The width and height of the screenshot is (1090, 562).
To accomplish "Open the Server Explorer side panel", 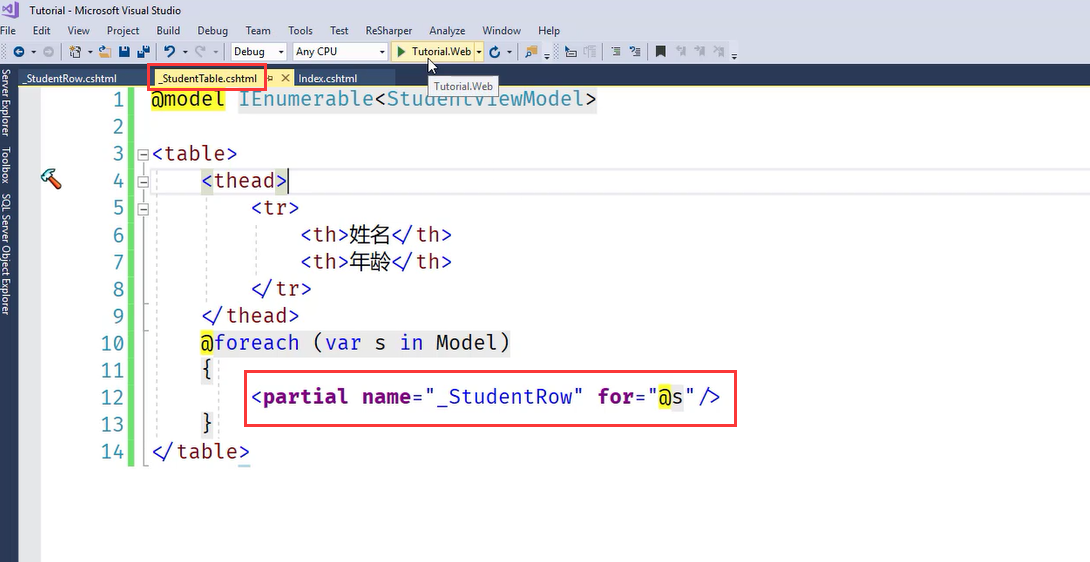I will click(x=6, y=102).
